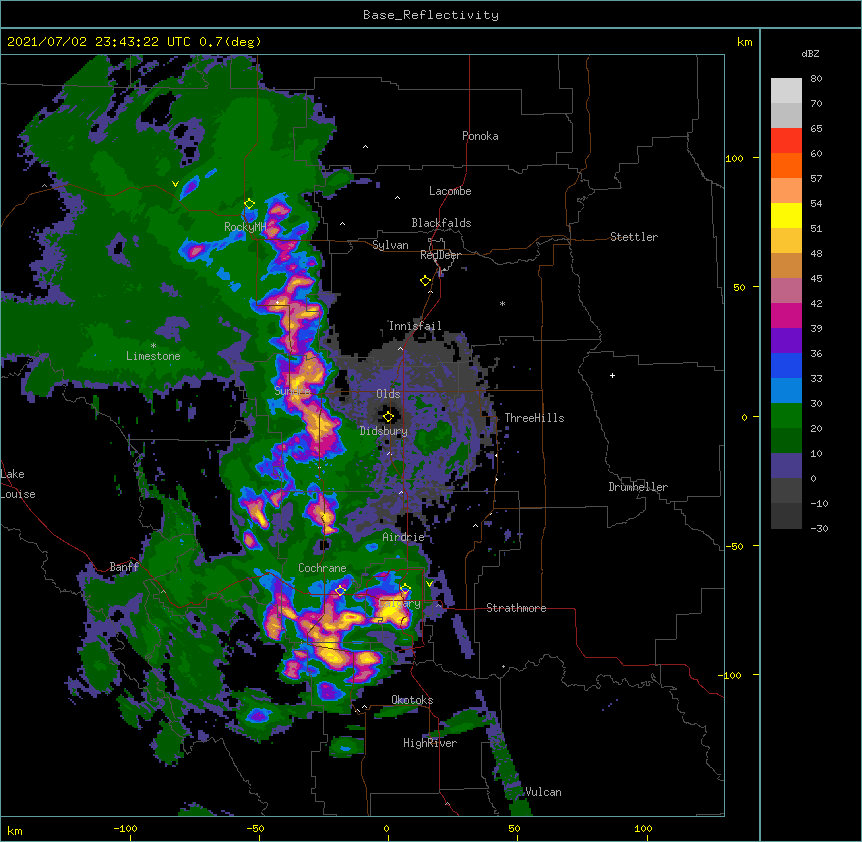Screen dimensions: 862x842
Task: Click the white plus marker north of Drumheller
Action: click(612, 375)
